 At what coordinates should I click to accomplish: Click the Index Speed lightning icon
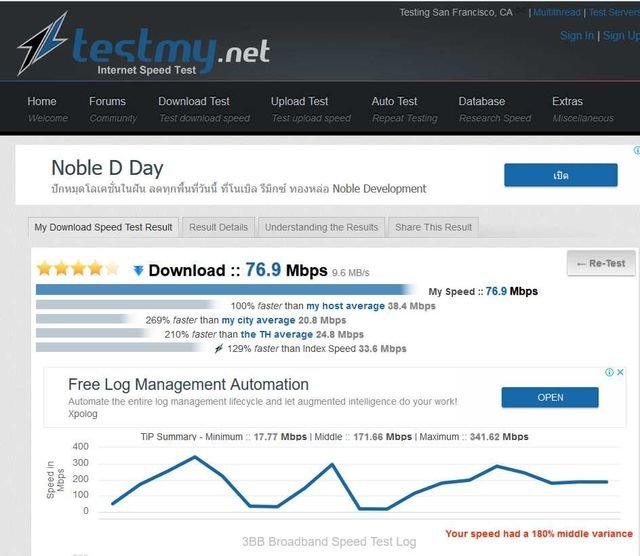pyautogui.click(x=219, y=349)
